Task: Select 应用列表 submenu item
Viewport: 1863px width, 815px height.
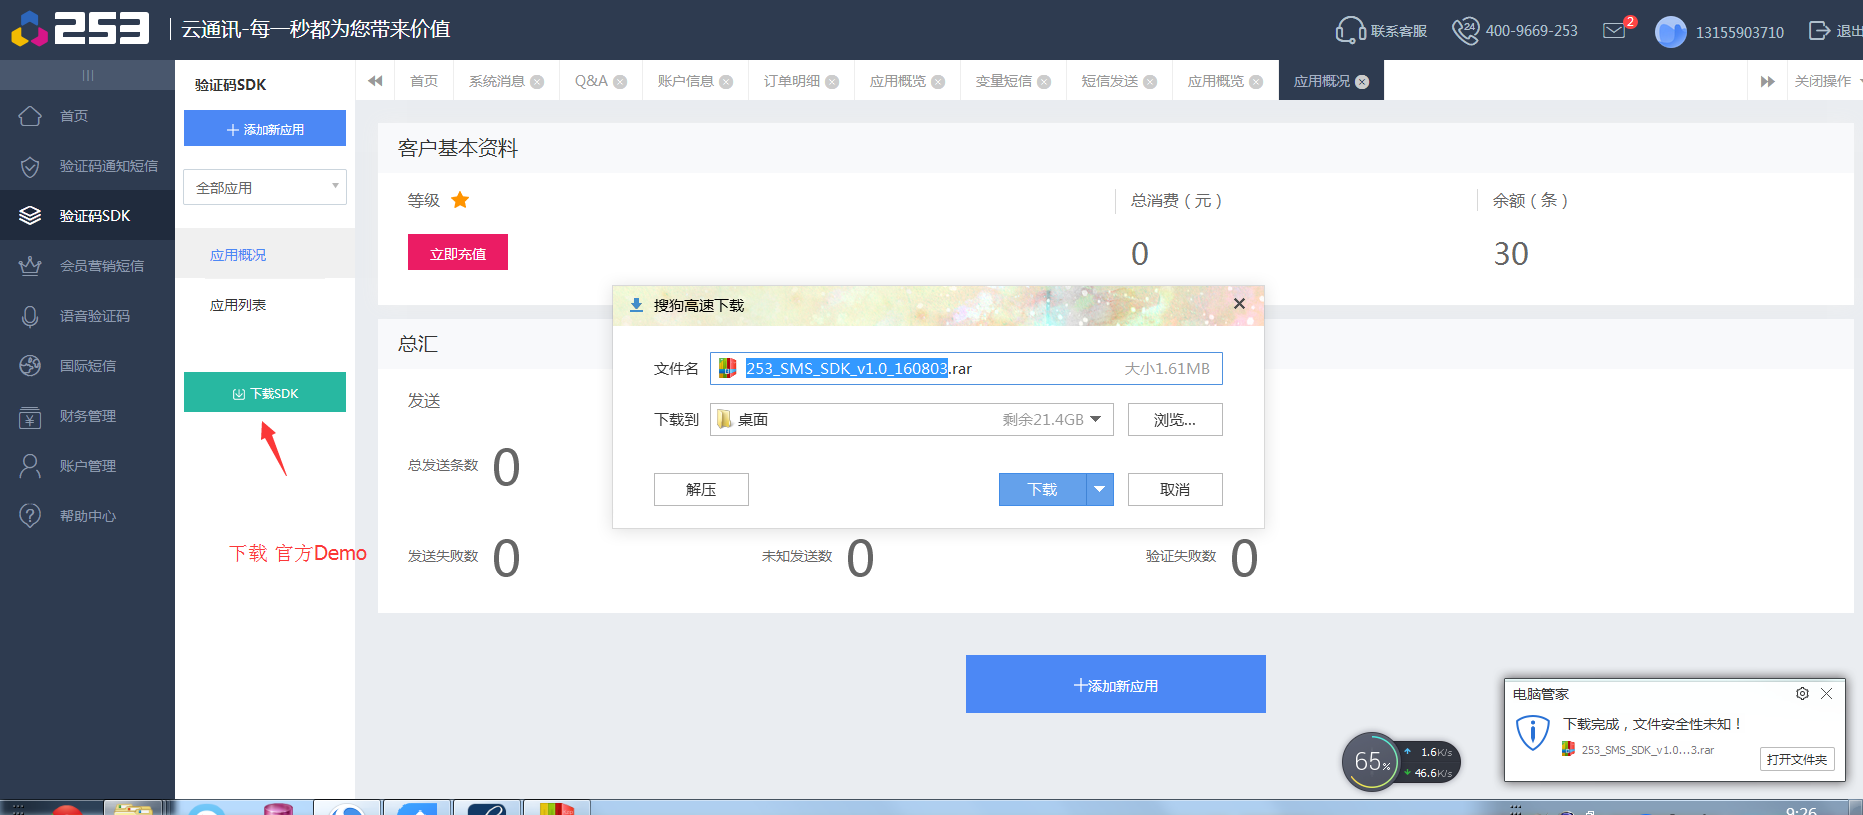Action: pyautogui.click(x=265, y=305)
